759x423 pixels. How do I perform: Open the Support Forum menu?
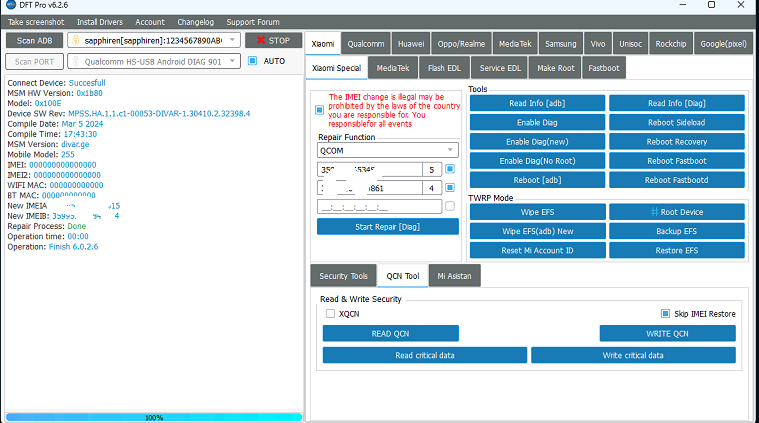click(x=253, y=22)
